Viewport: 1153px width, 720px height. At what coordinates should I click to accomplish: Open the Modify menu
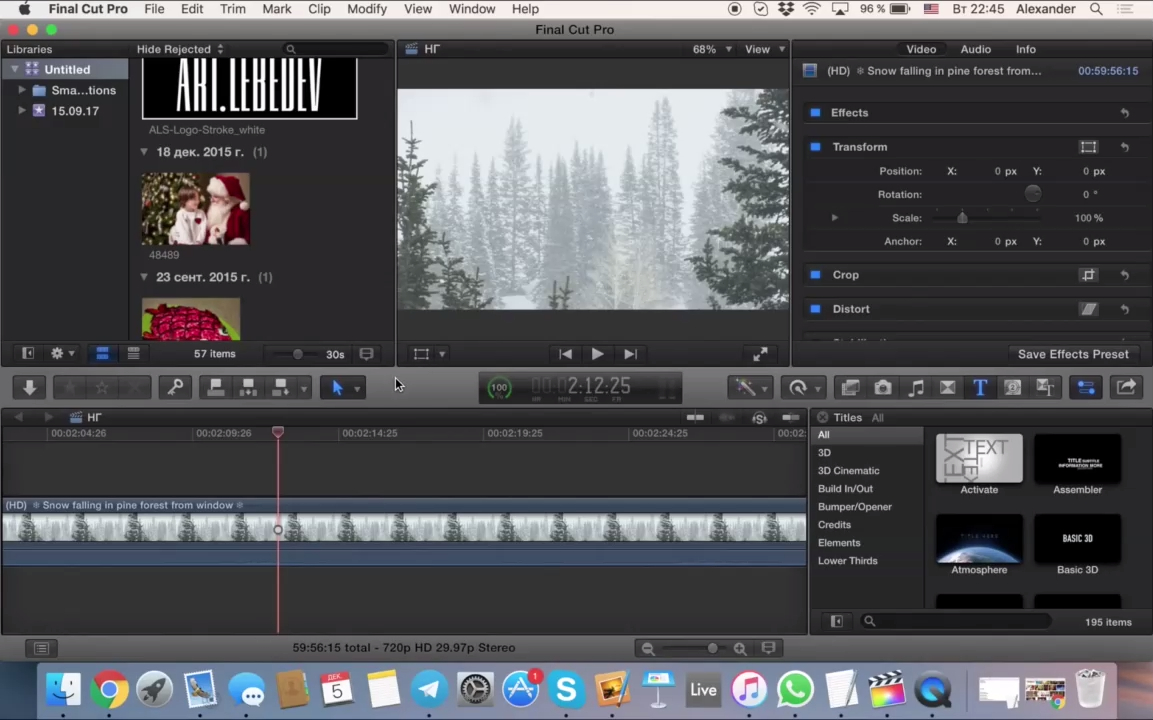click(367, 9)
